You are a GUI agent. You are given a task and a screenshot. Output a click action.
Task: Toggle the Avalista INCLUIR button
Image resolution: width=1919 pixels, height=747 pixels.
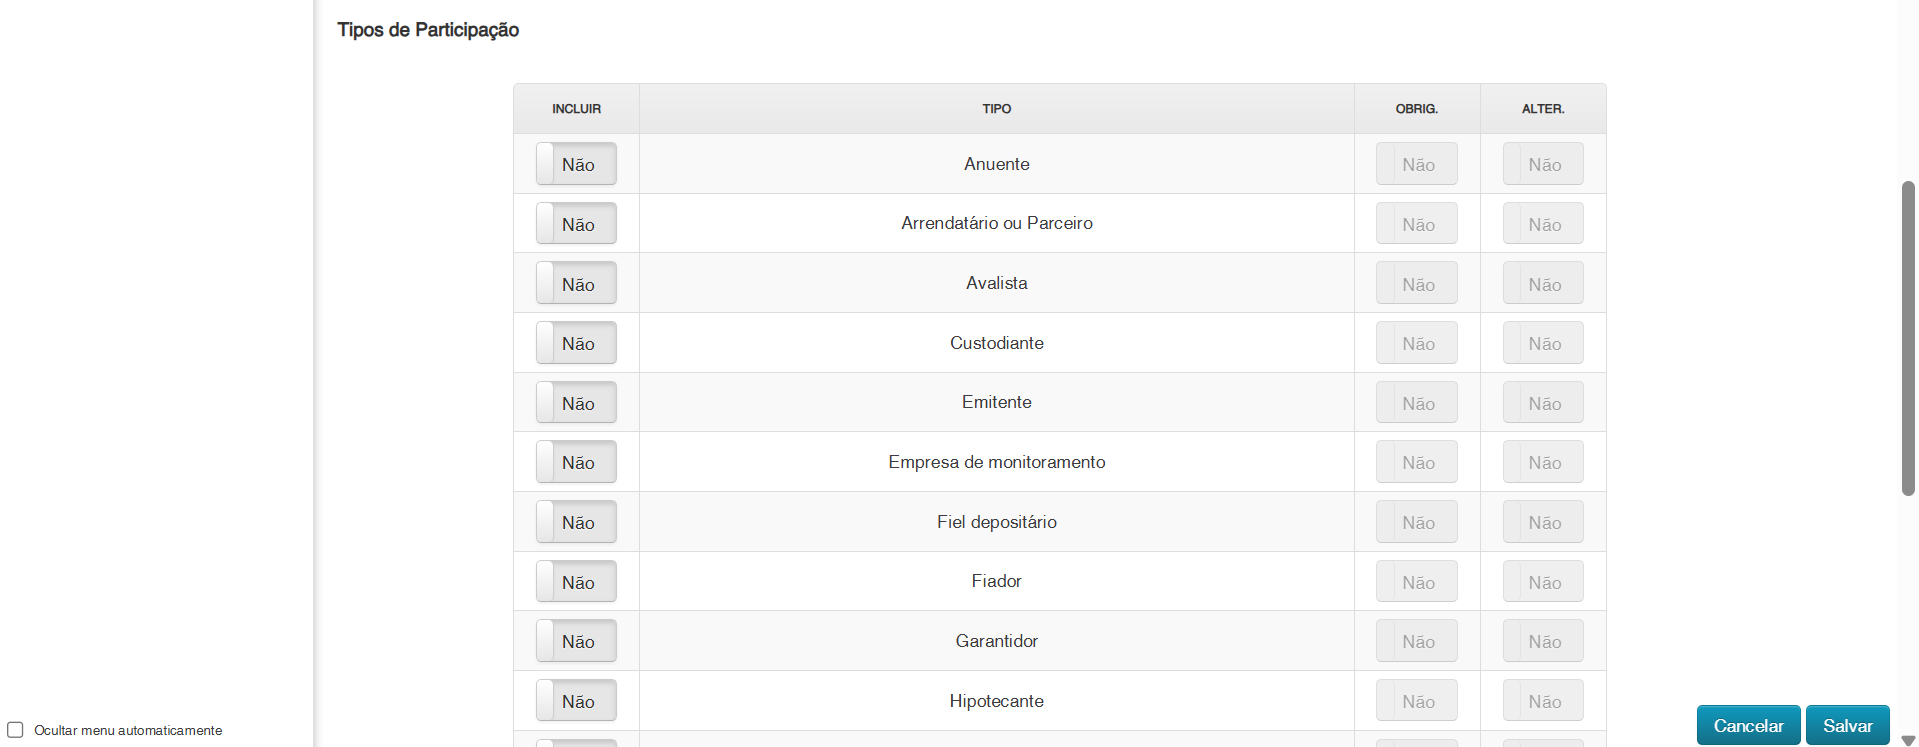click(x=576, y=283)
